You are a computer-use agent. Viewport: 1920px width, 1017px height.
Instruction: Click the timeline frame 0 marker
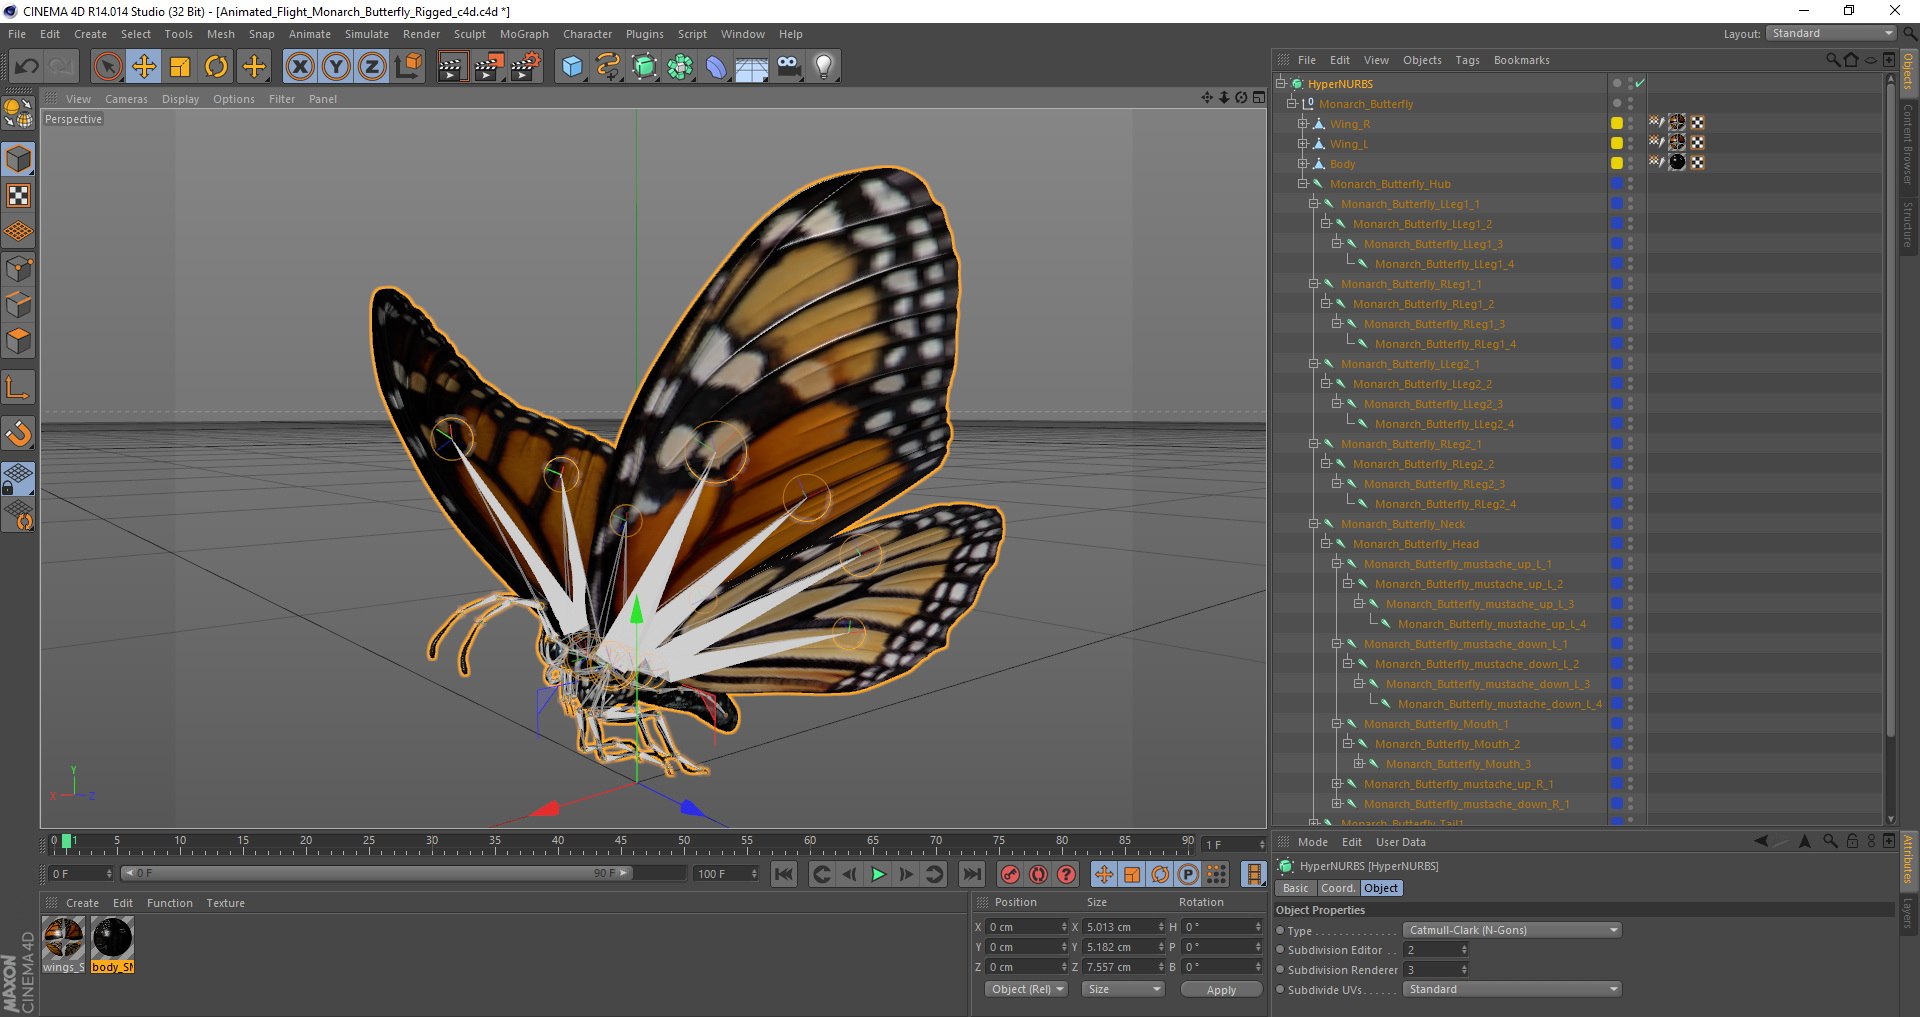(x=54, y=842)
